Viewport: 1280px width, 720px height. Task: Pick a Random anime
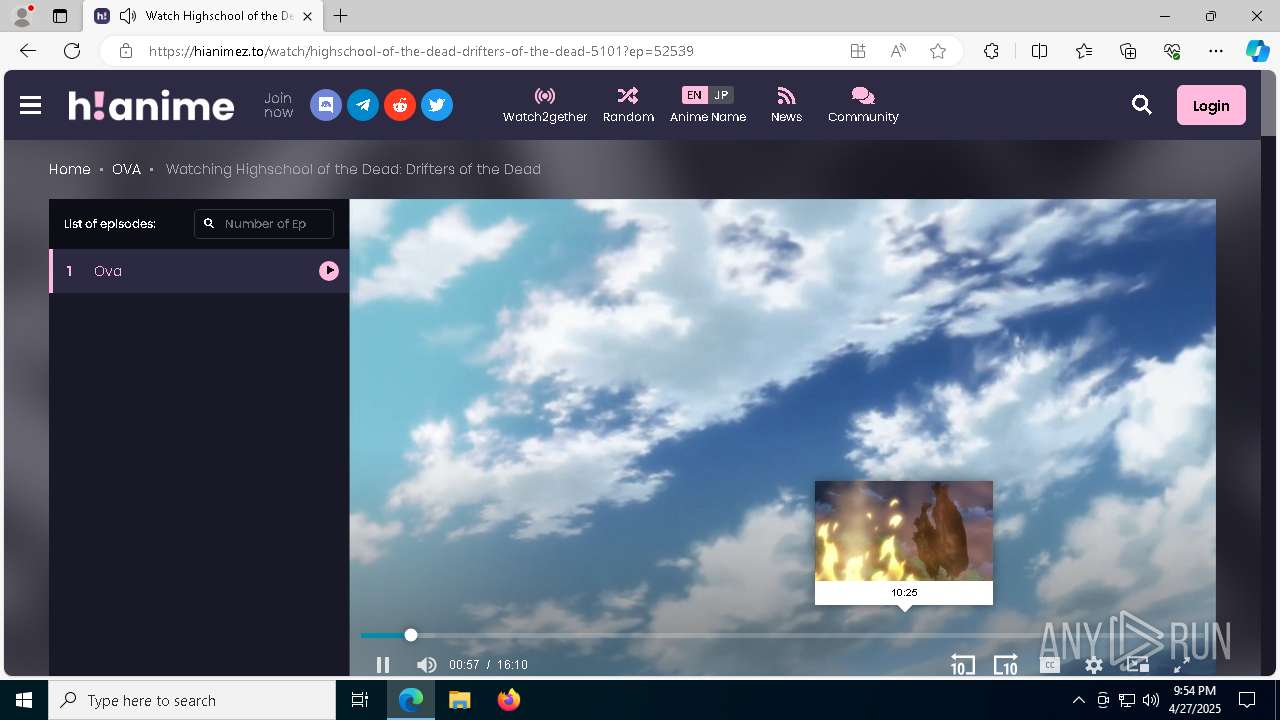[x=628, y=105]
